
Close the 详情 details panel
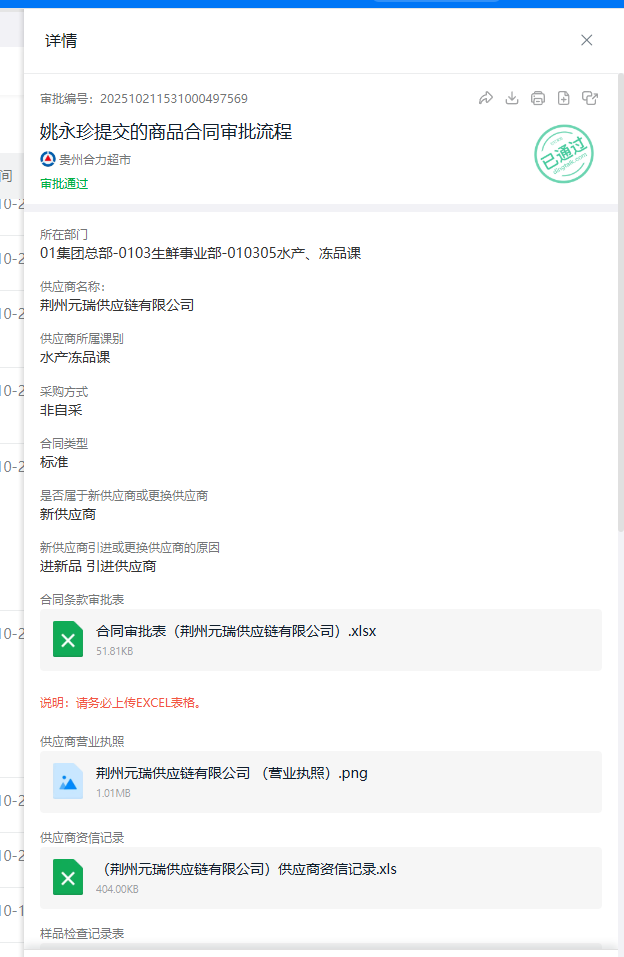[587, 40]
